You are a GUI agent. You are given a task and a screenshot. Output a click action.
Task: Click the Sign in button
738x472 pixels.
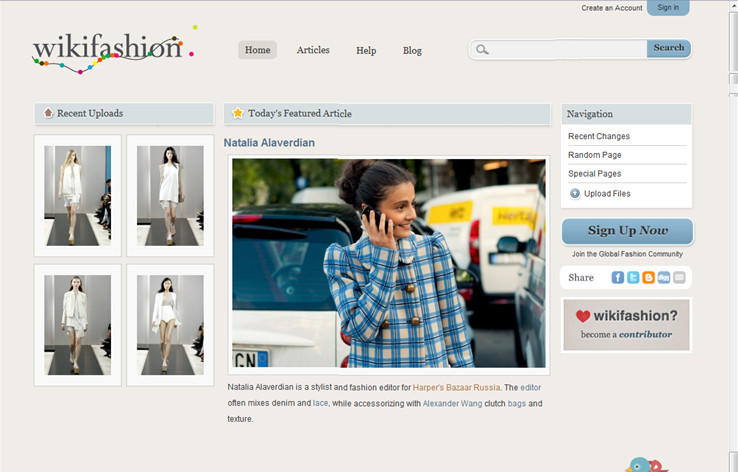pos(668,8)
